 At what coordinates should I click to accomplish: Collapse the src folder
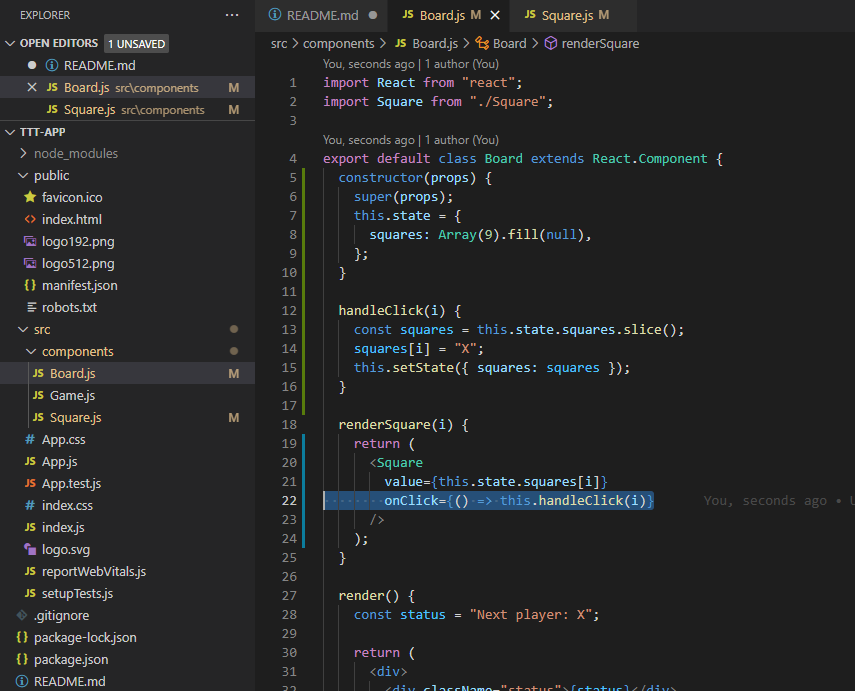[x=23, y=329]
